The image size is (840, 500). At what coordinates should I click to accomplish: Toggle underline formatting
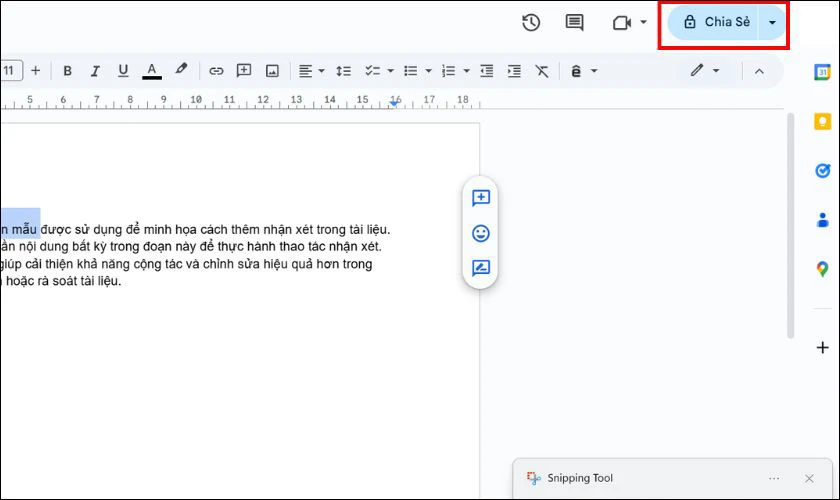click(x=123, y=70)
